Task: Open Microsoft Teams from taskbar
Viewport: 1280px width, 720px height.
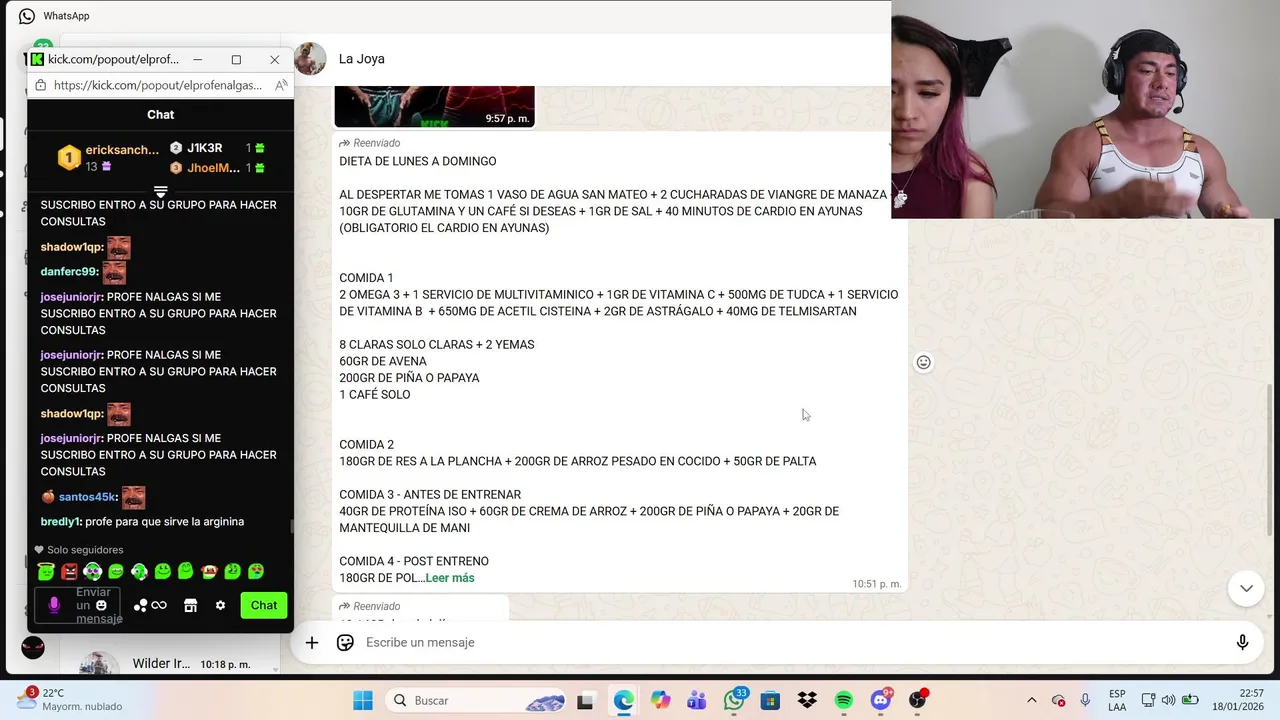Action: (697, 701)
